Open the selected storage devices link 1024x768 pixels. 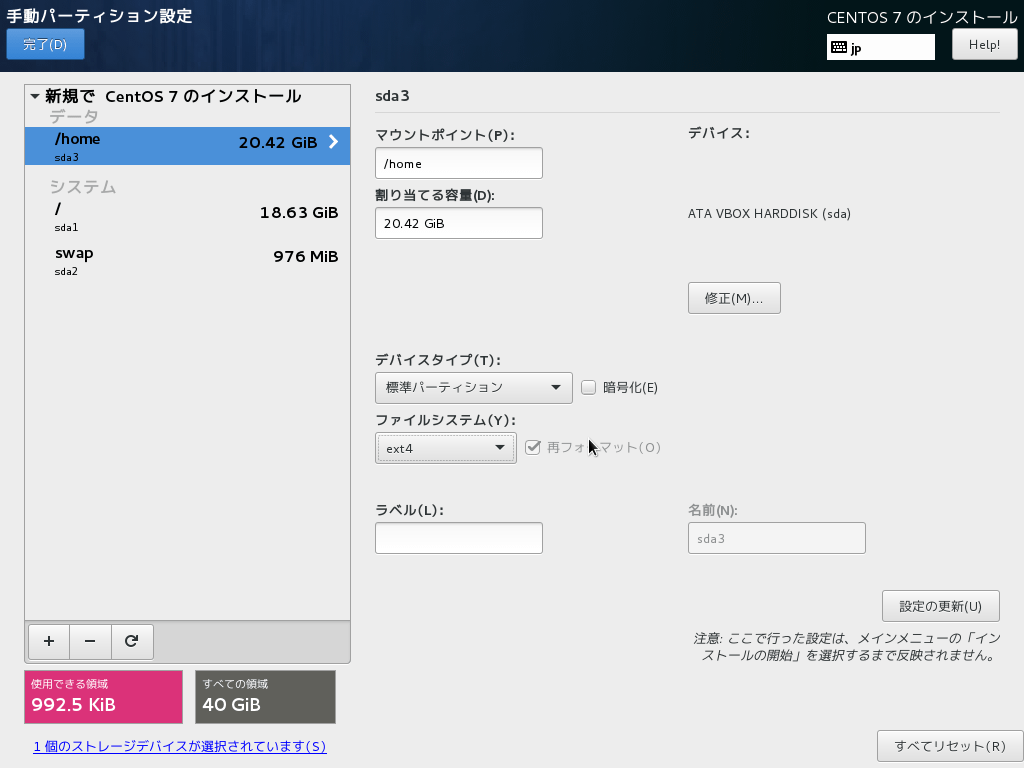180,746
